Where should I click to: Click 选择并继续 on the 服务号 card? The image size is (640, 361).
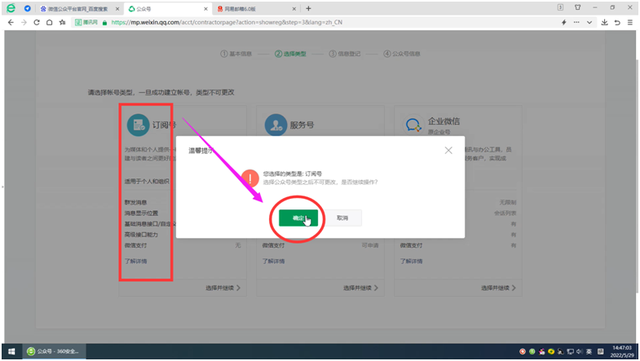[360, 288]
